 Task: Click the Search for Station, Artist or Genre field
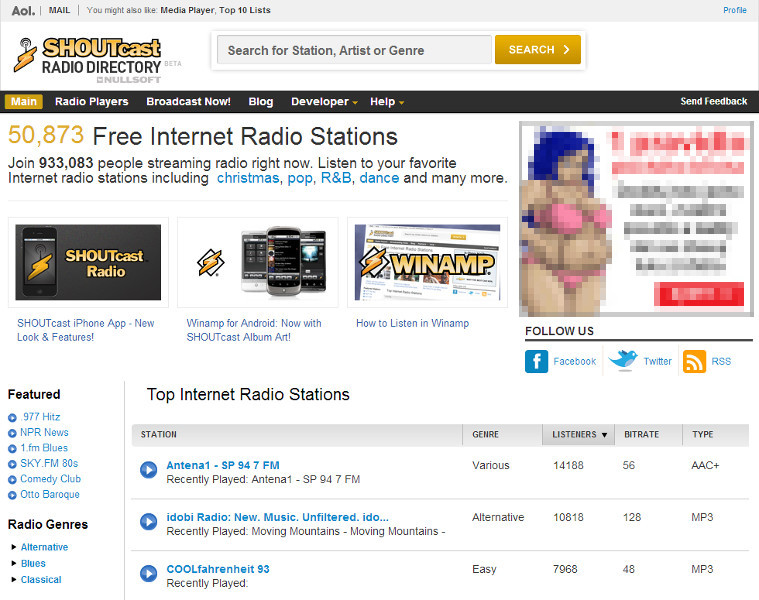(x=354, y=49)
